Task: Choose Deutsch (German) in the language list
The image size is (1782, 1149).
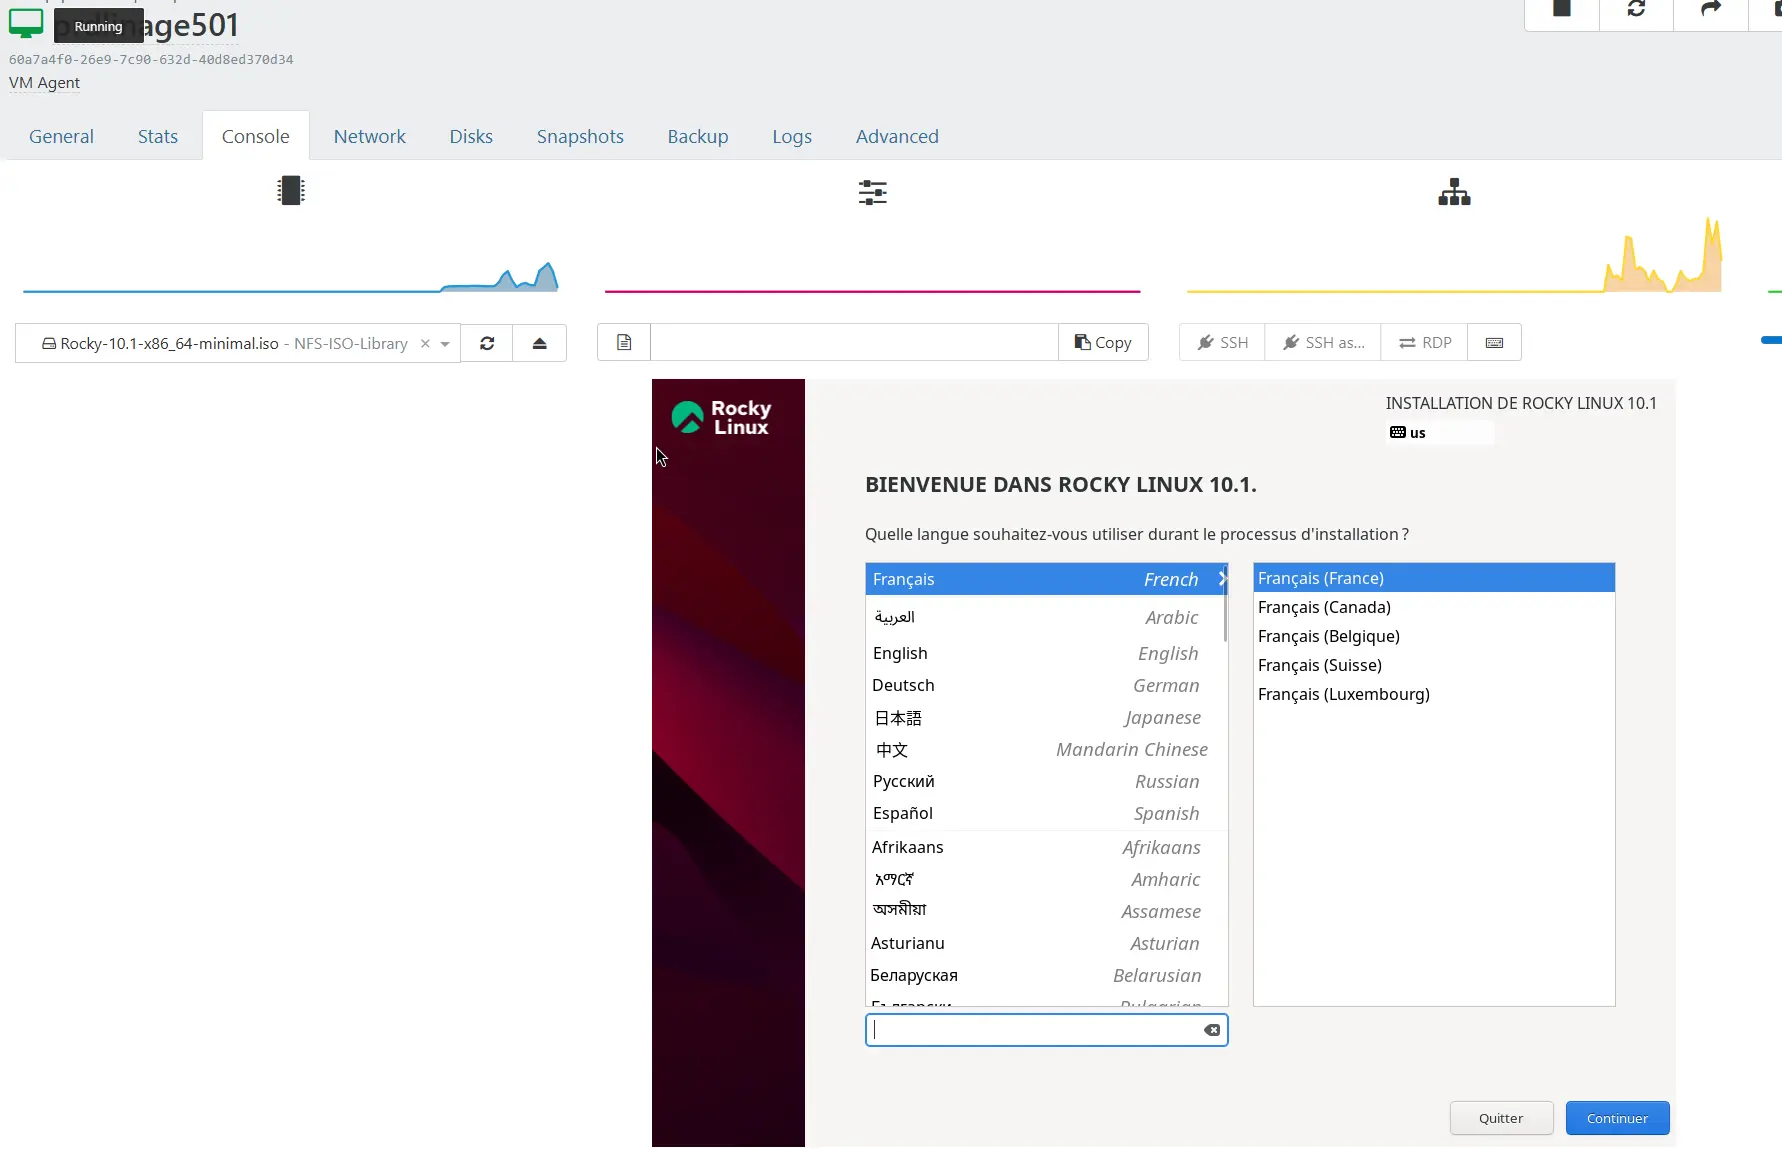Action: [x=1045, y=685]
